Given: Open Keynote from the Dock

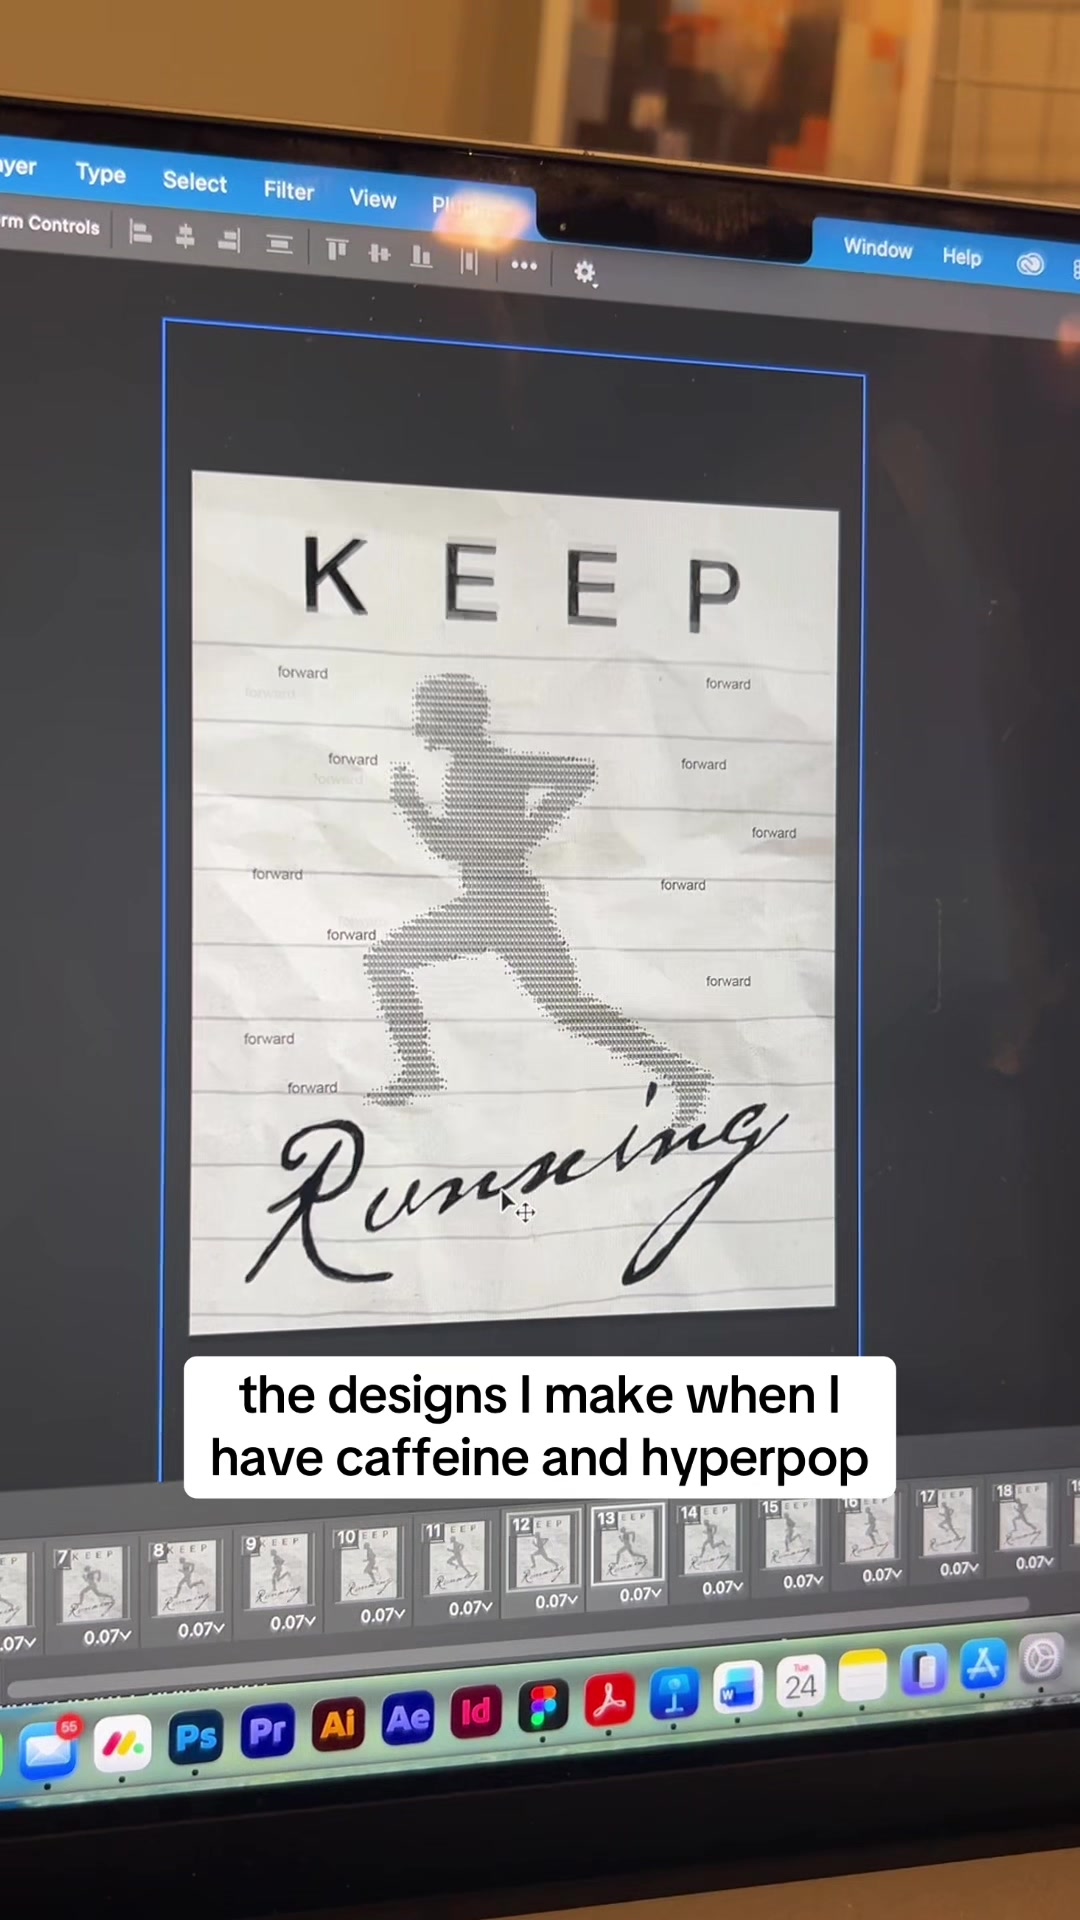Looking at the screenshot, I should 674,1694.
